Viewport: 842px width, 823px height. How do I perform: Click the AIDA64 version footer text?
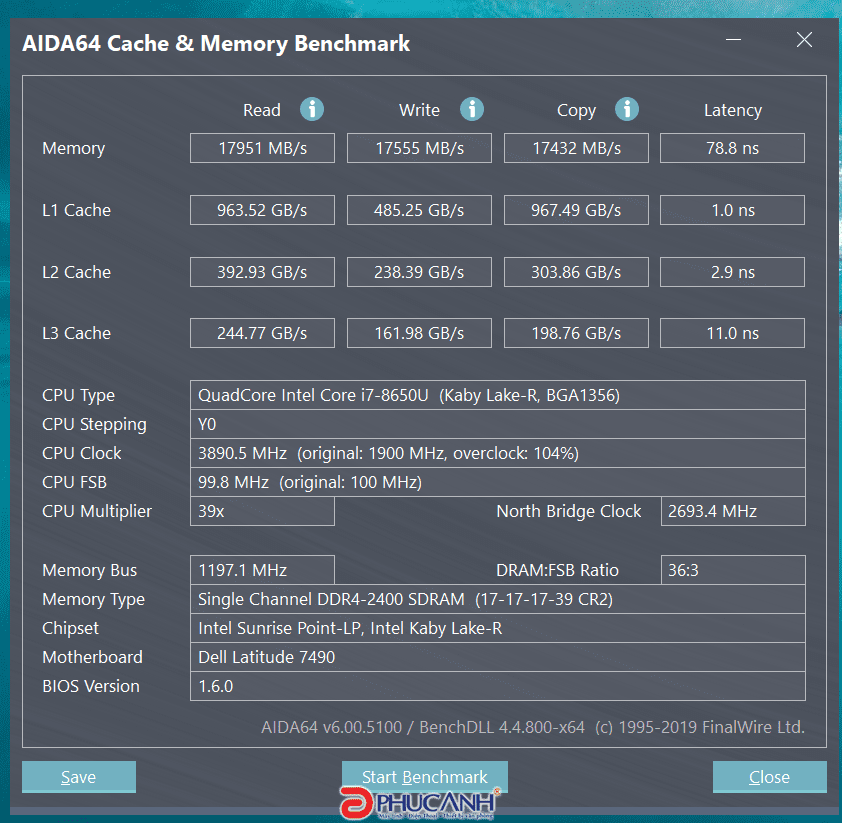click(x=533, y=727)
